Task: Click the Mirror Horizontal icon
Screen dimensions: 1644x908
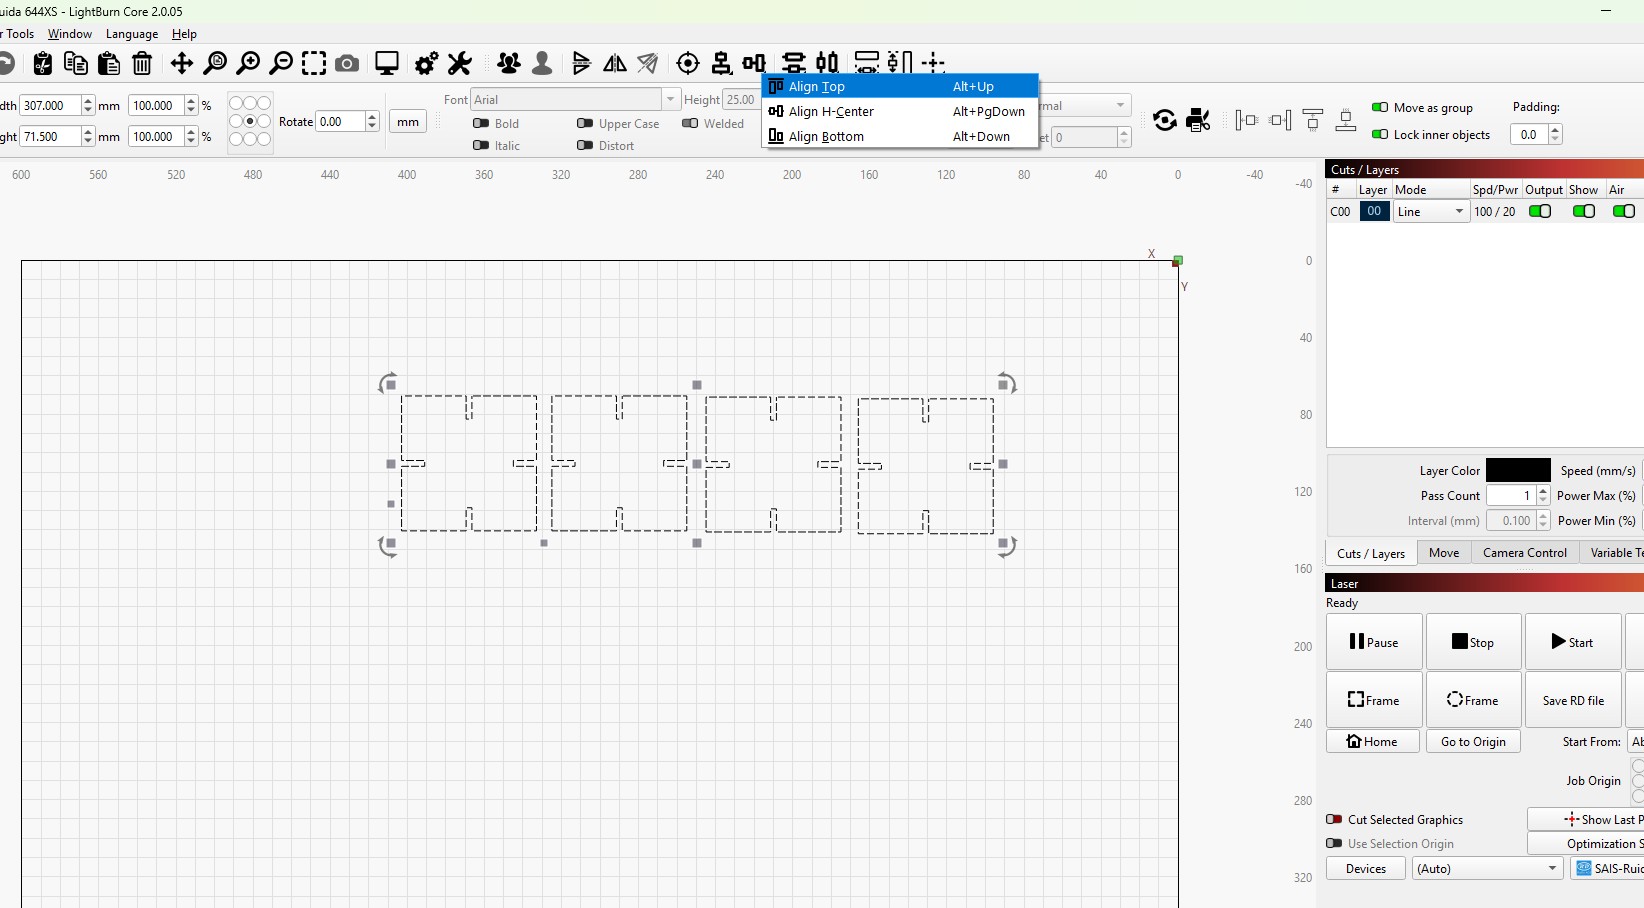Action: (615, 64)
